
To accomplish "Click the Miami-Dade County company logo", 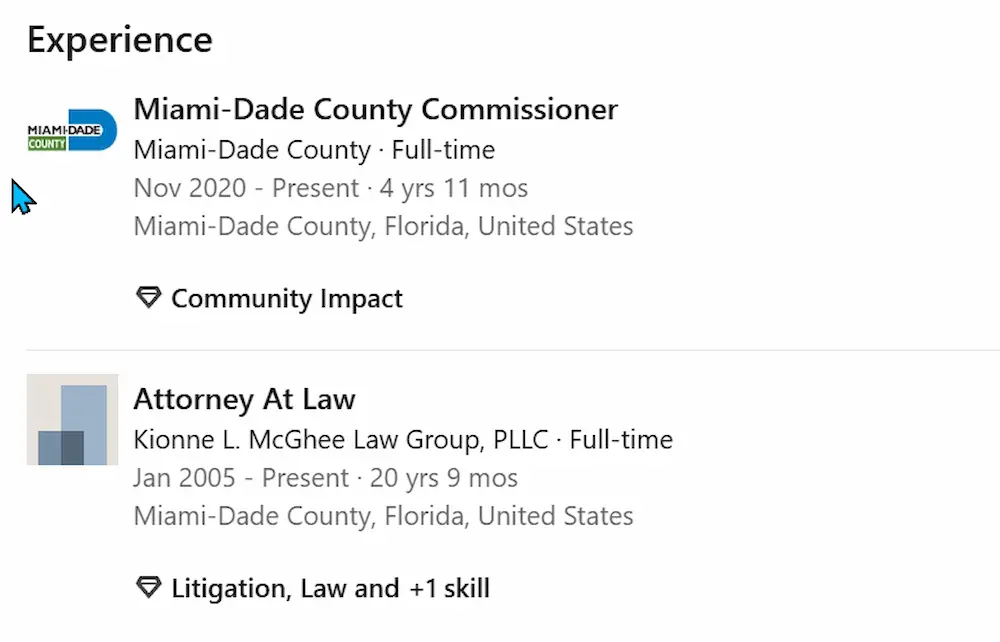I will click(70, 128).
